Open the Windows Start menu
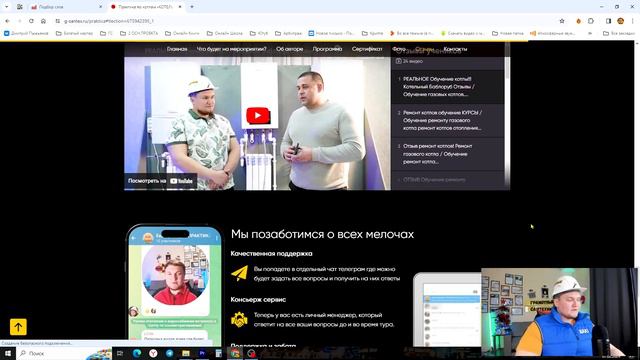The height and width of the screenshot is (360, 640). (8, 353)
